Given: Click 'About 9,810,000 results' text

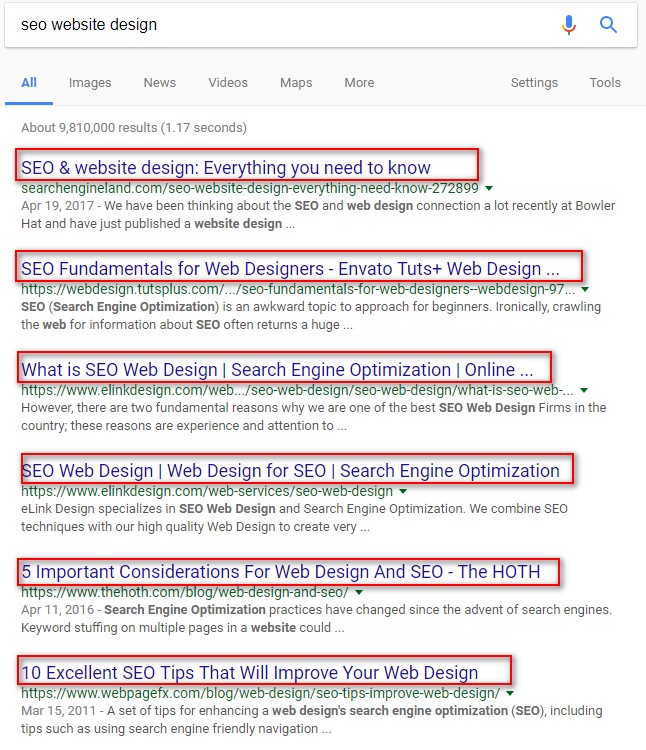Looking at the screenshot, I should coord(134,128).
